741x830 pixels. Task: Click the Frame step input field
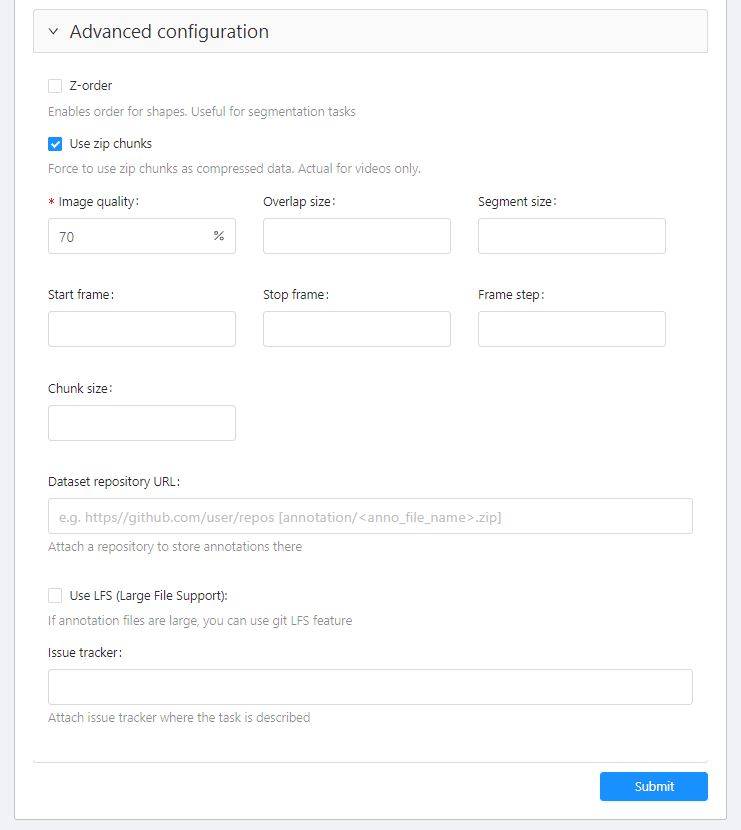(x=571, y=329)
